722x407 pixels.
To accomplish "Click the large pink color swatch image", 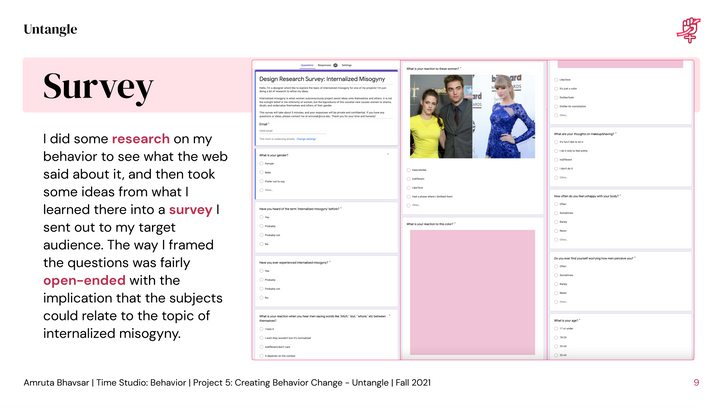I will (472, 292).
